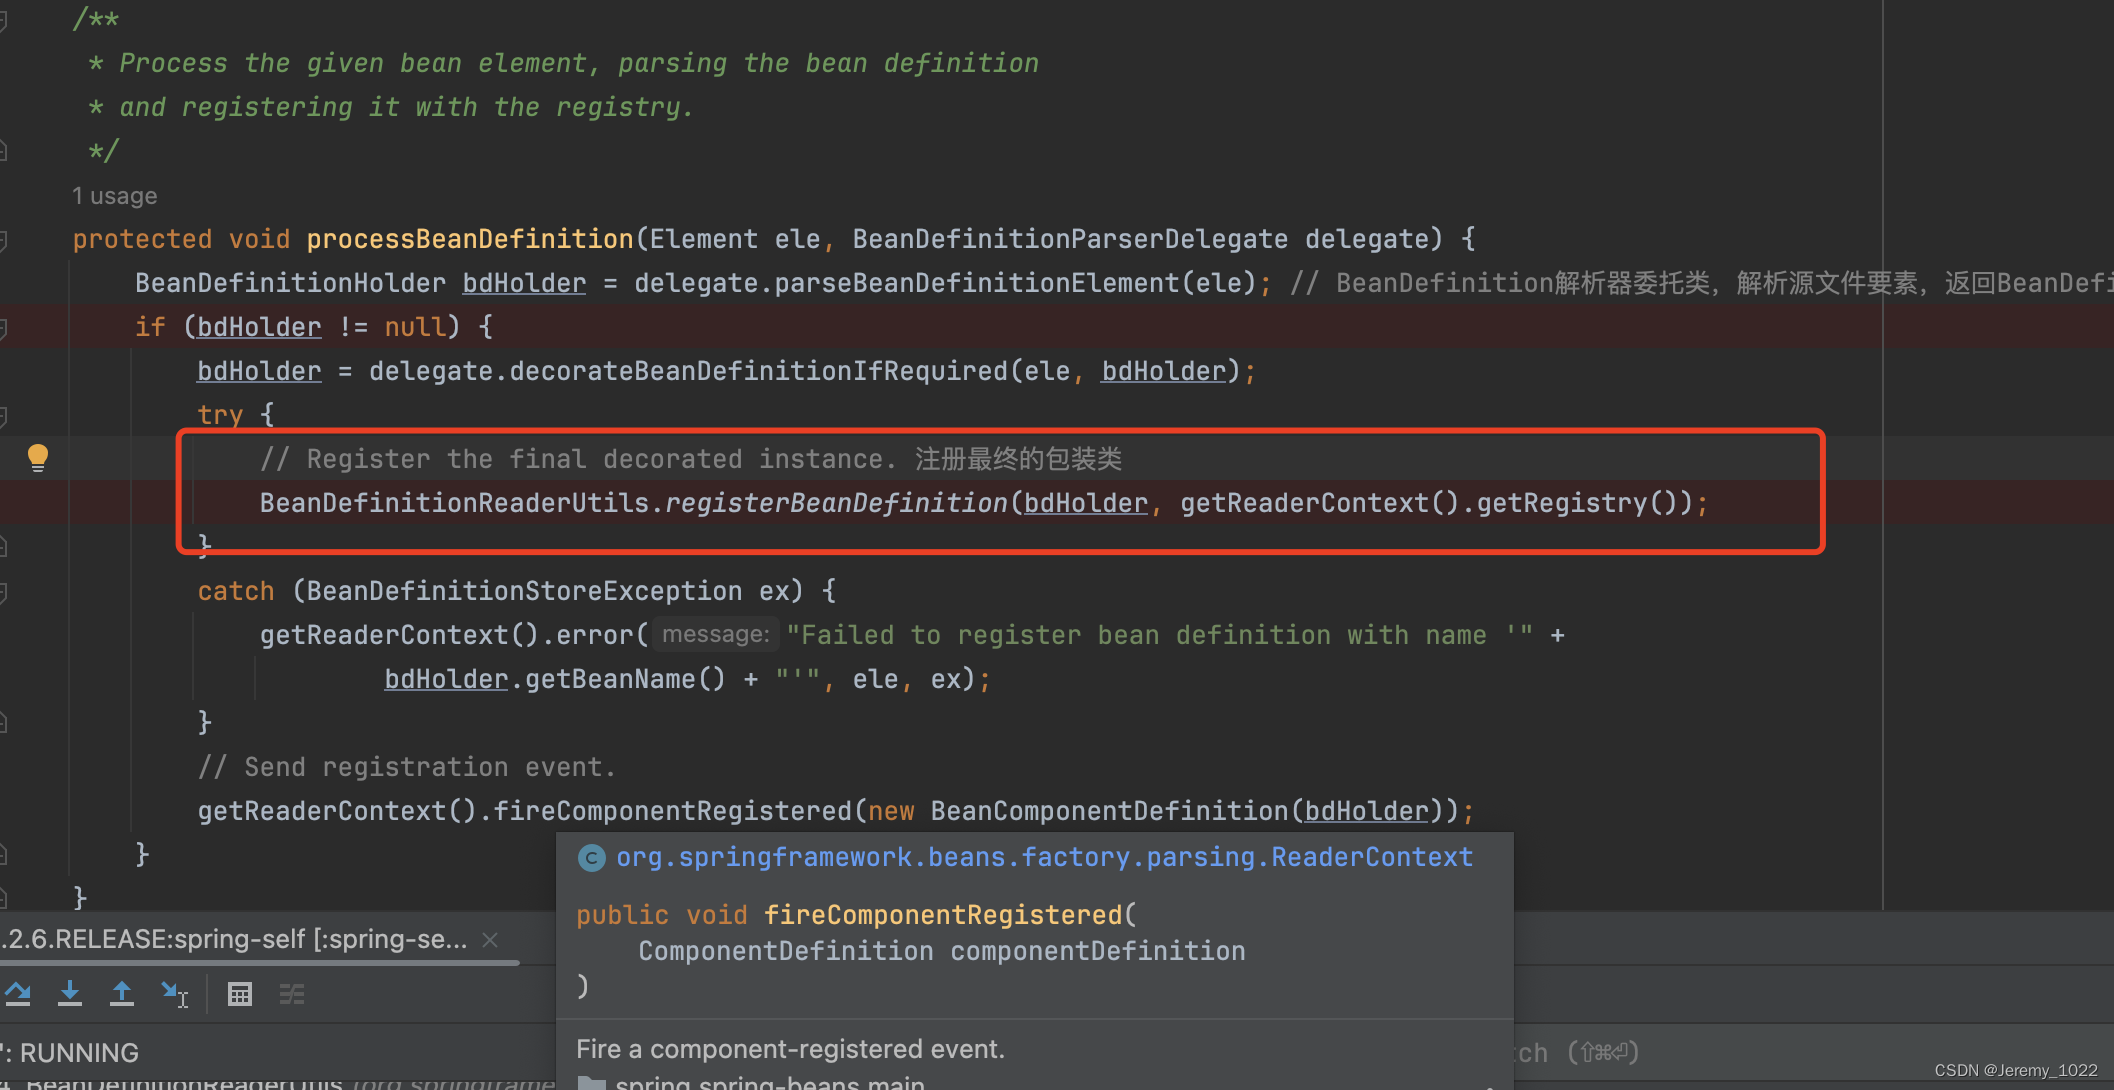Viewport: 2114px width, 1090px height.
Task: Click the '// Send registration event.' comment
Action: tap(407, 767)
